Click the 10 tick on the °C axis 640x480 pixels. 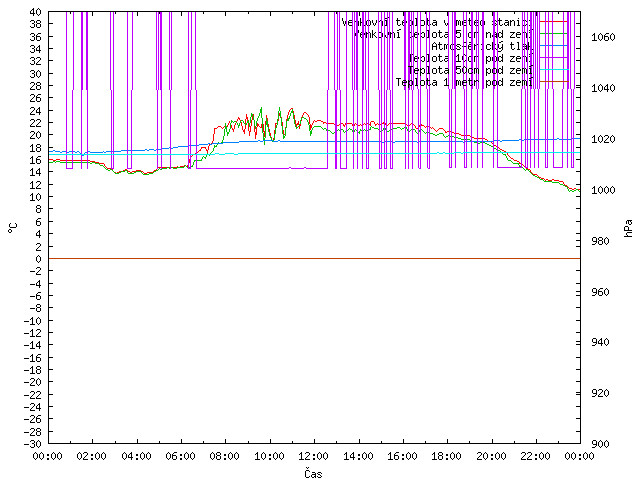pyautogui.click(x=36, y=197)
